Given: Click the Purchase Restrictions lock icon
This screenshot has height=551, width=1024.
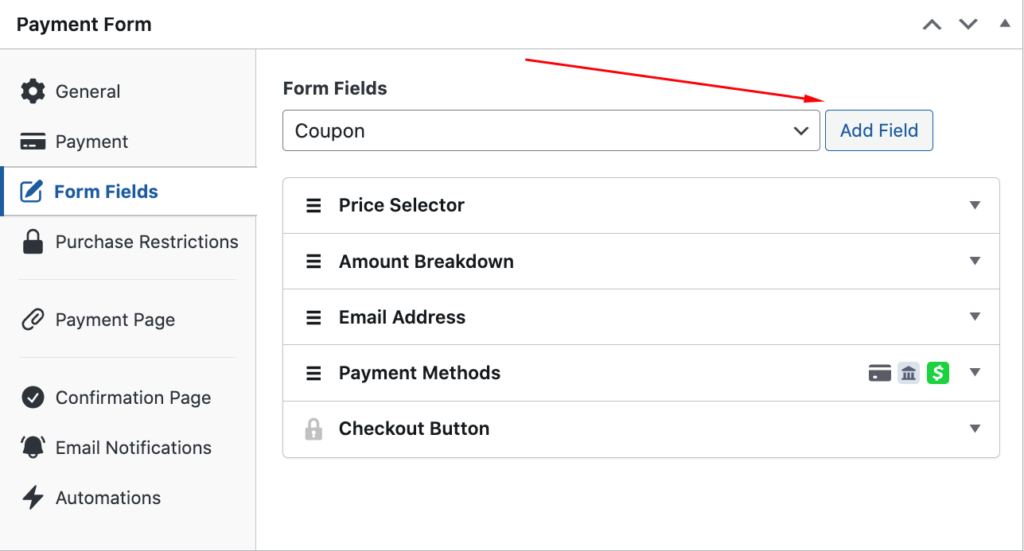Looking at the screenshot, I should (33, 242).
